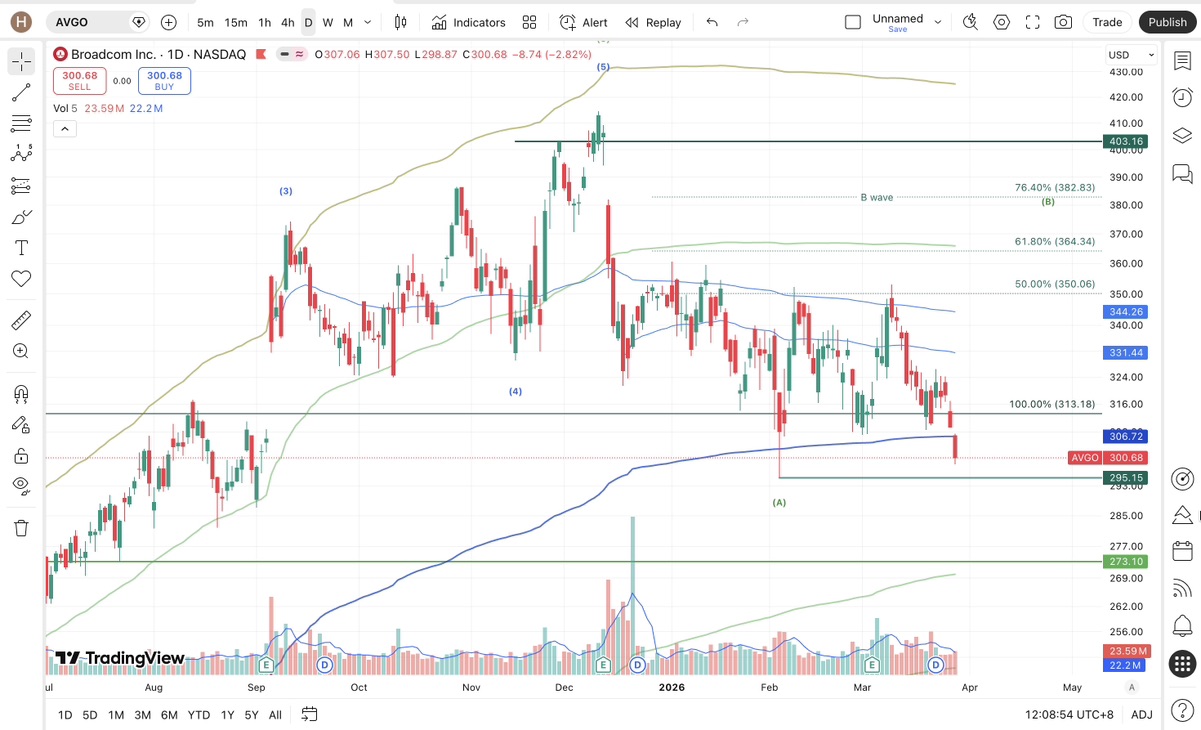Screen dimensions: 1201x730
Task: Take a chart snapshot with camera icon
Action: click(1063, 22)
